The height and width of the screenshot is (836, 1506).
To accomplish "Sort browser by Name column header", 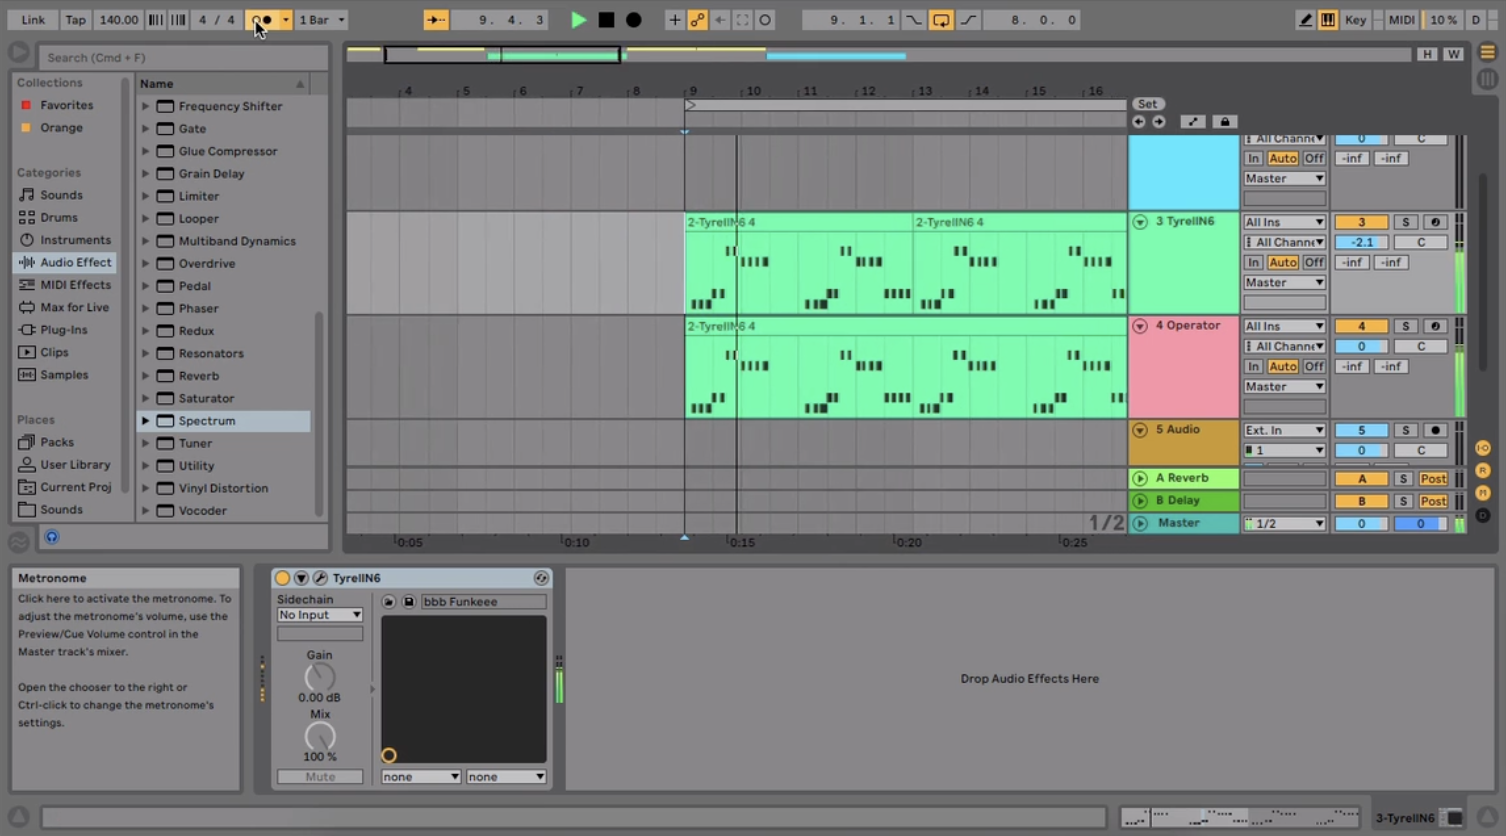I will click(x=222, y=84).
